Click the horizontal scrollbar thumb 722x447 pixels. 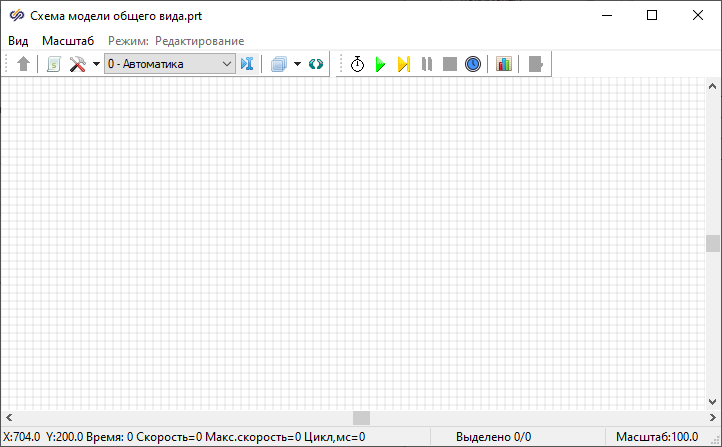point(361,418)
